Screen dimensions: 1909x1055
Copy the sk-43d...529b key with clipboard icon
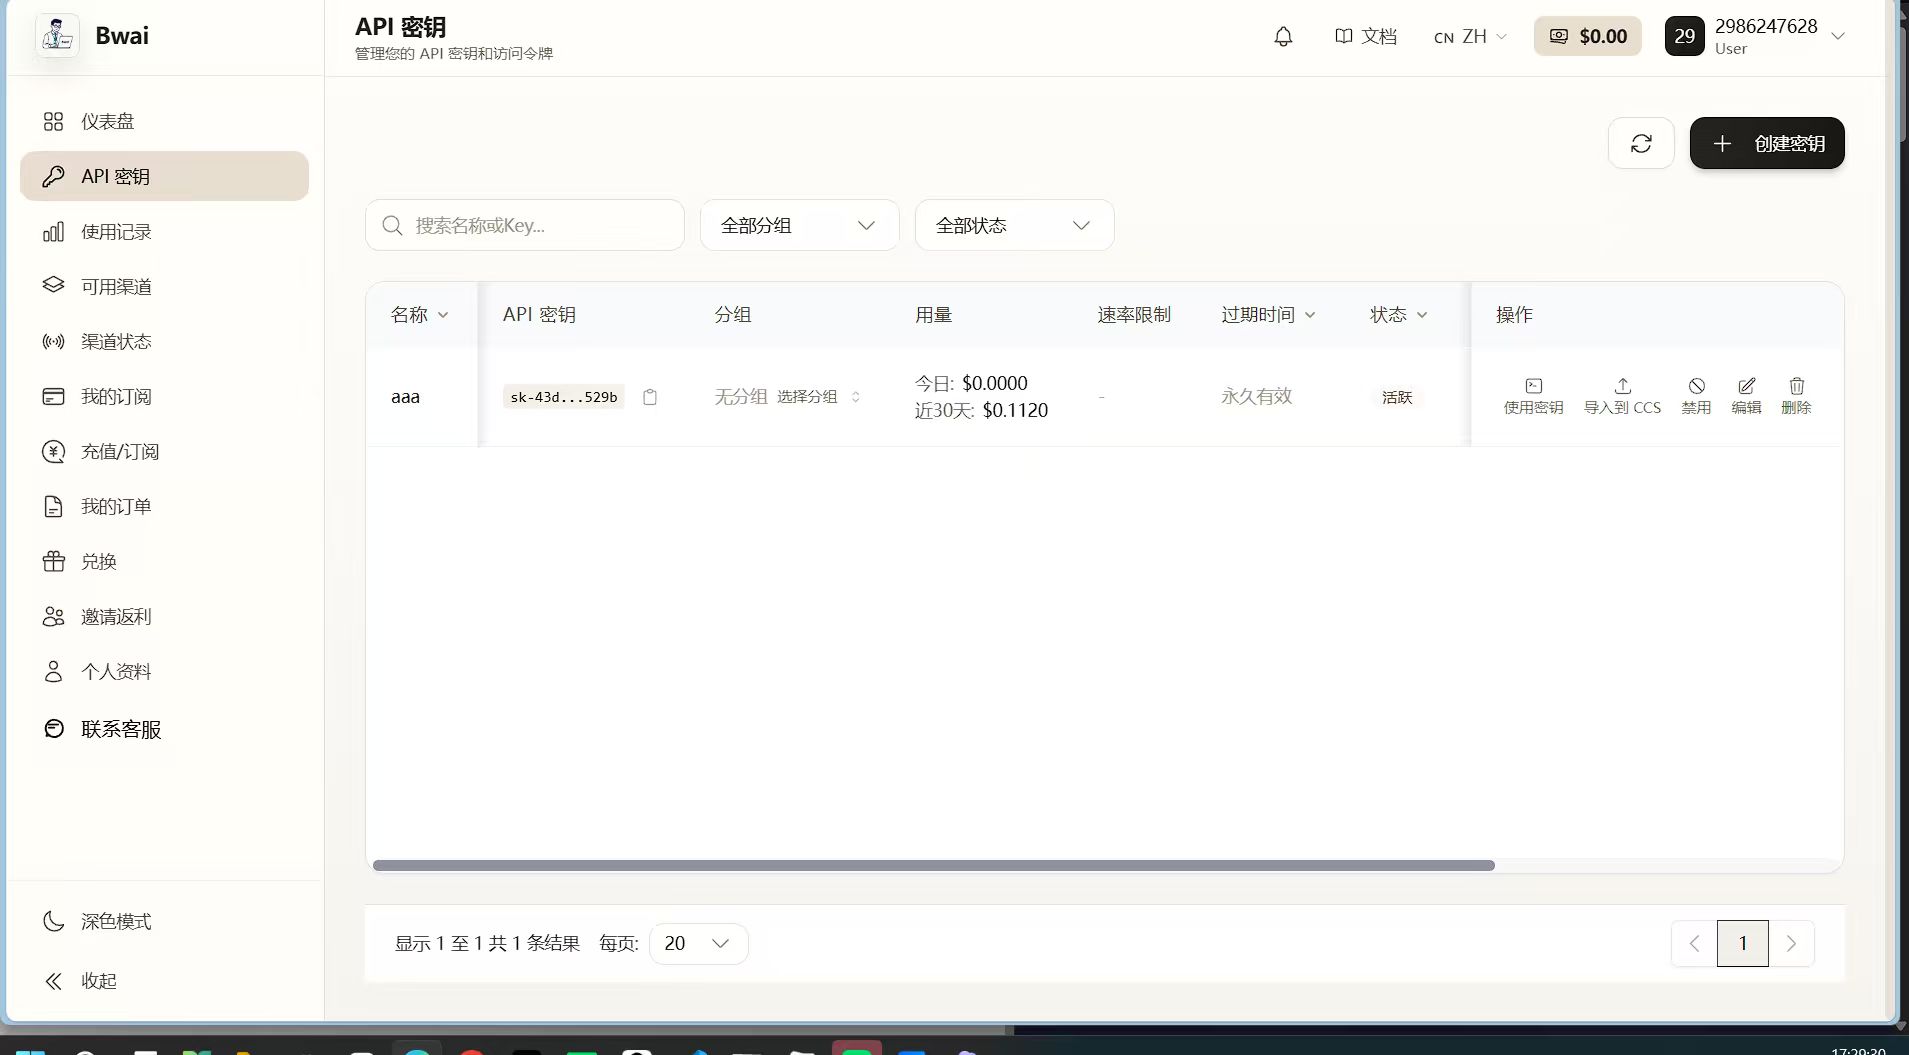[650, 397]
